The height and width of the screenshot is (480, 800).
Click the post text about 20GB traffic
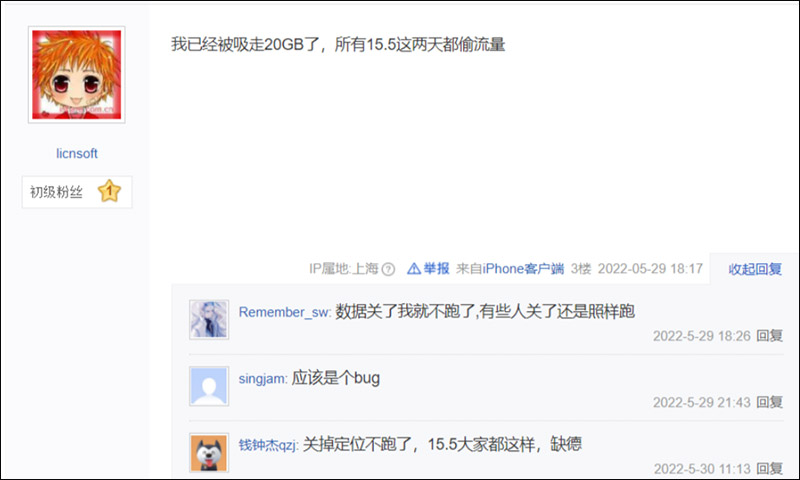[x=338, y=44]
